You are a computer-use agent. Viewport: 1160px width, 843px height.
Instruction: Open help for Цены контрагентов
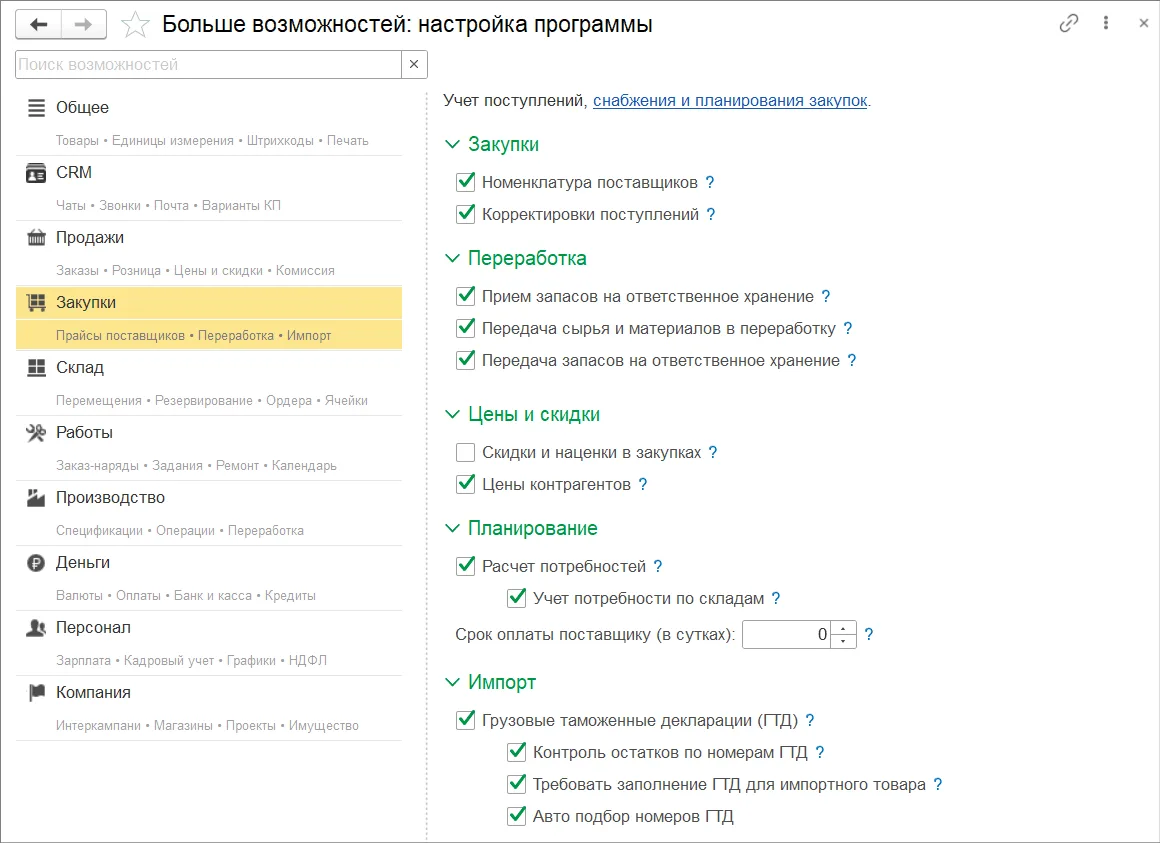tap(643, 484)
